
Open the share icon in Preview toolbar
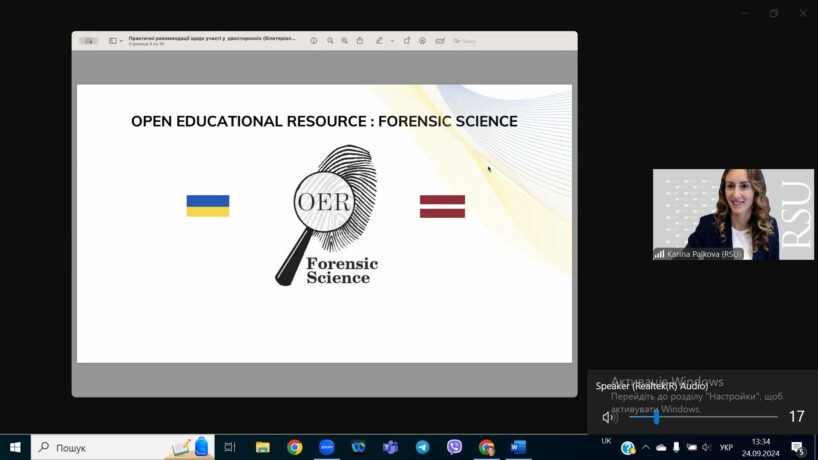360,41
